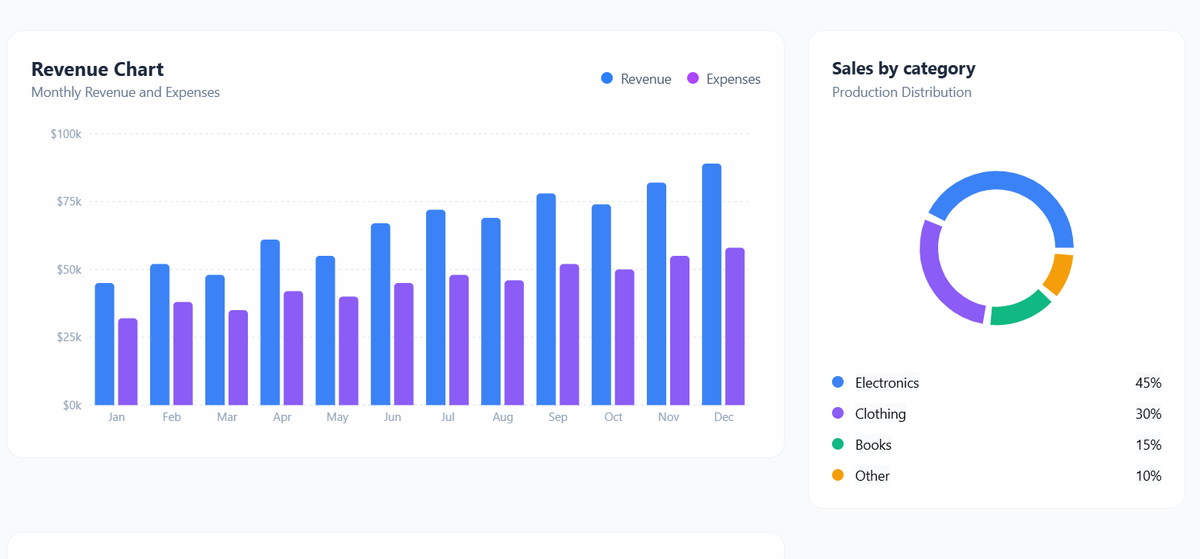
Task: Click the blue Revenue legend dot
Action: (607, 79)
